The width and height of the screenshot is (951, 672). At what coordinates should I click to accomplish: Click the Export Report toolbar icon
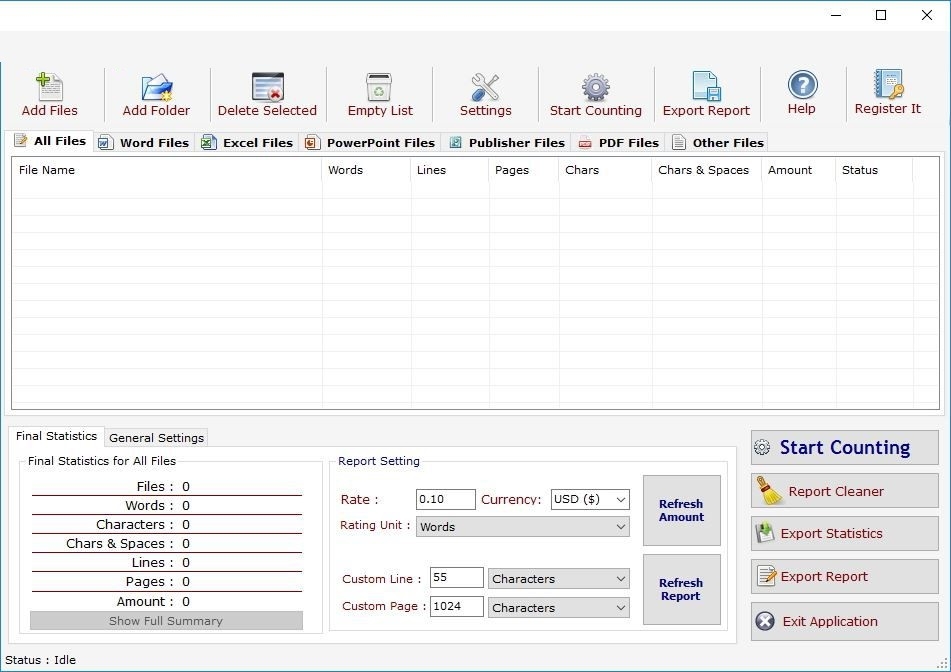[706, 88]
